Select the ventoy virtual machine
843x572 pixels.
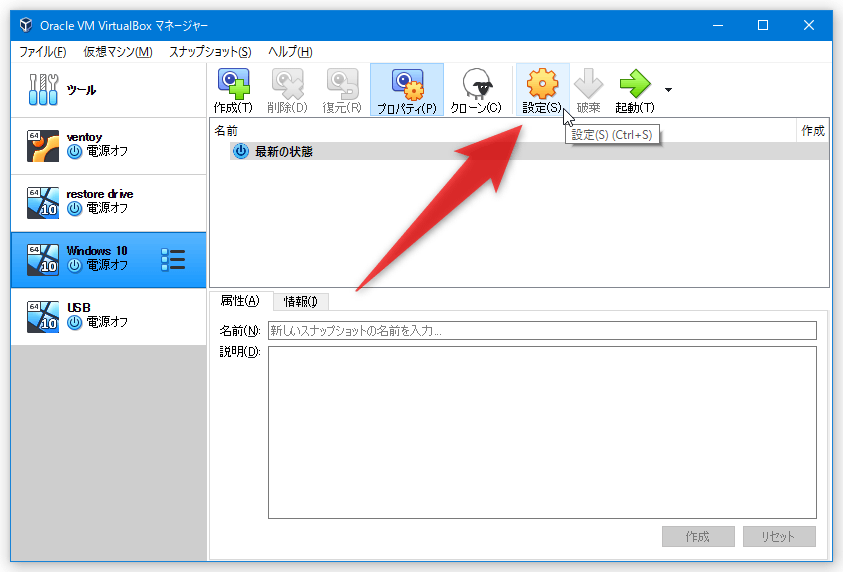[109, 146]
